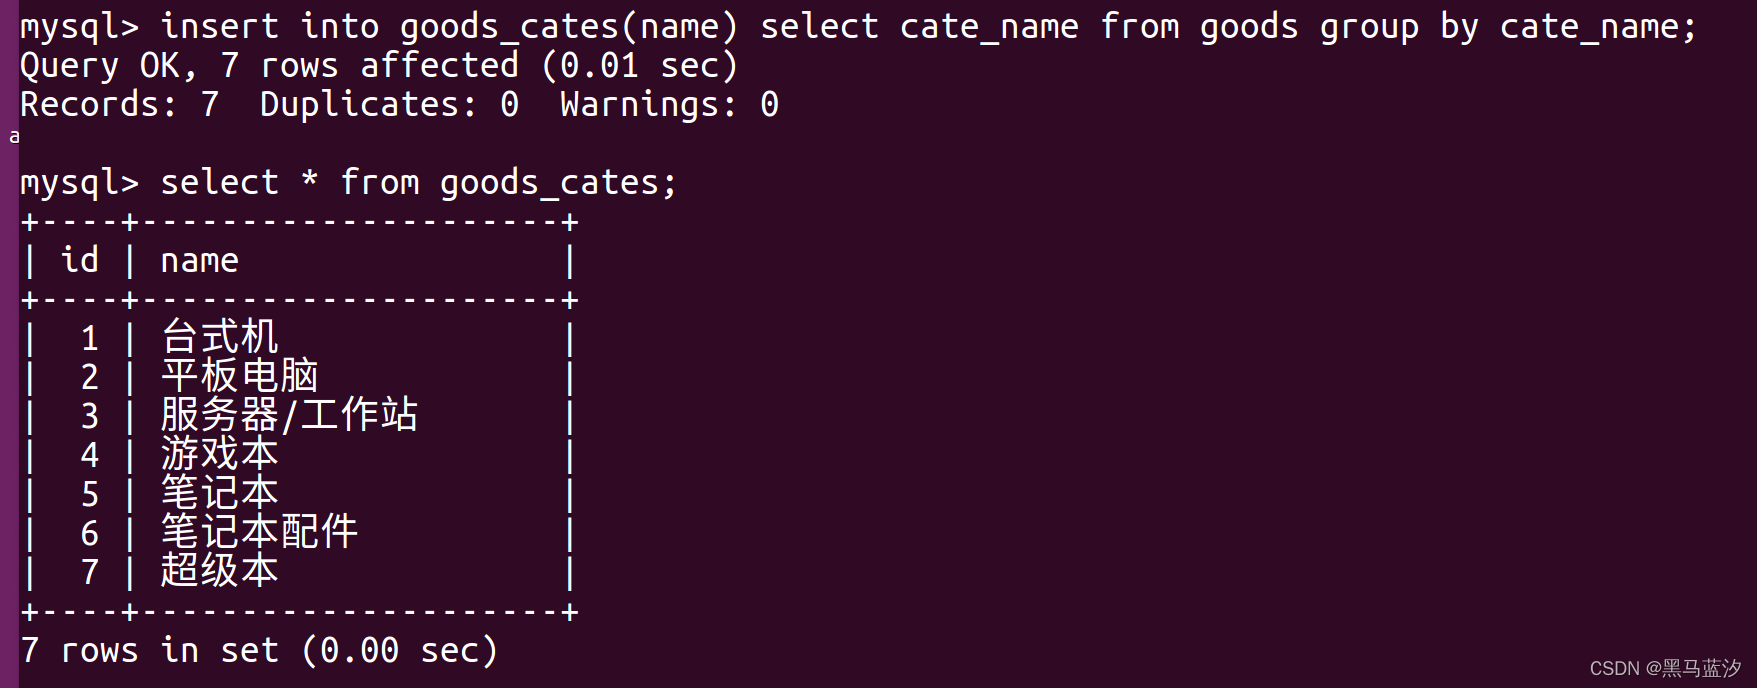The height and width of the screenshot is (688, 1757).
Task: Click the id value 1 cell
Action: tap(90, 339)
